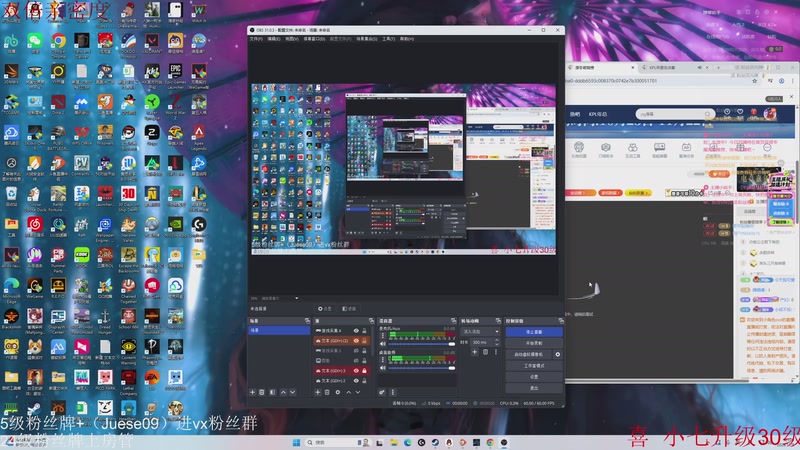Pop out the Scene Transitions dock icon
This screenshot has width=800, height=450.
(498, 321)
